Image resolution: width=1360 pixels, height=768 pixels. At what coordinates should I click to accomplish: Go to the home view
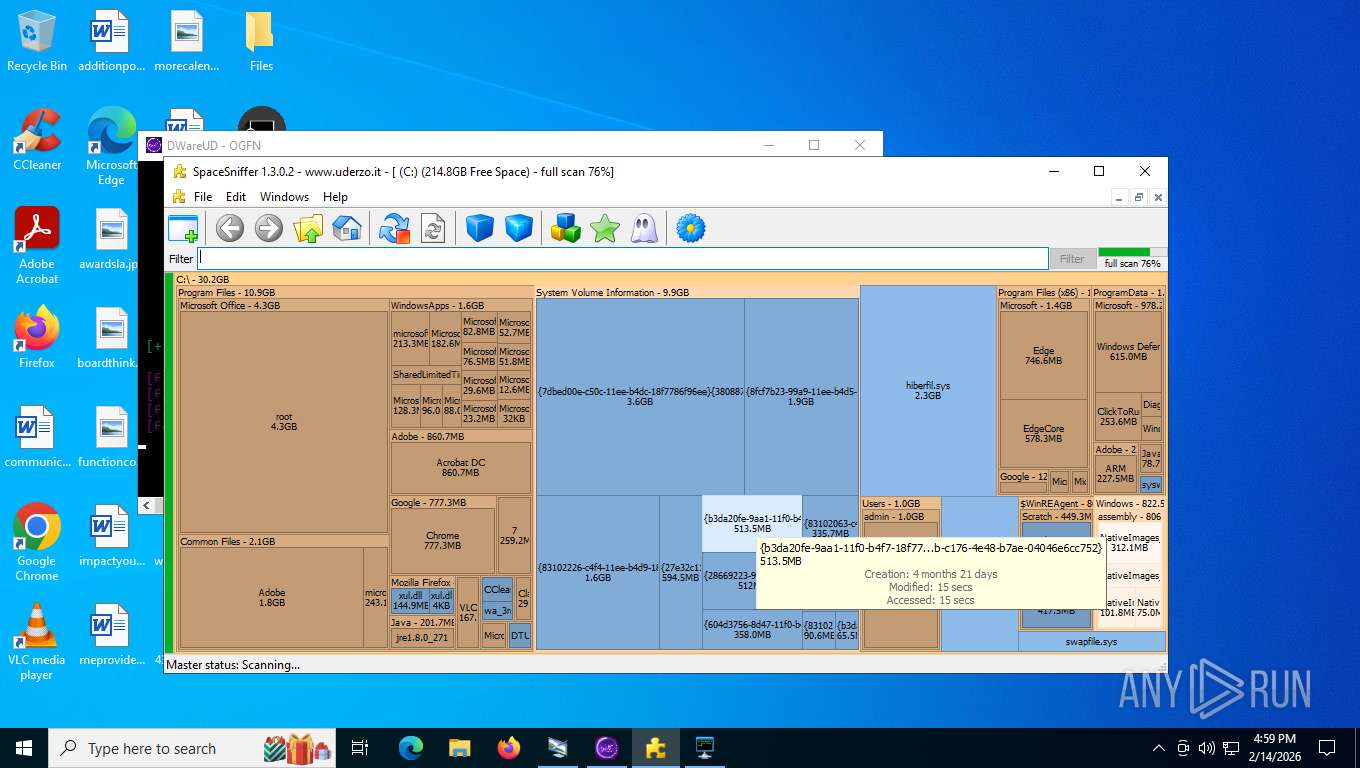click(x=346, y=228)
